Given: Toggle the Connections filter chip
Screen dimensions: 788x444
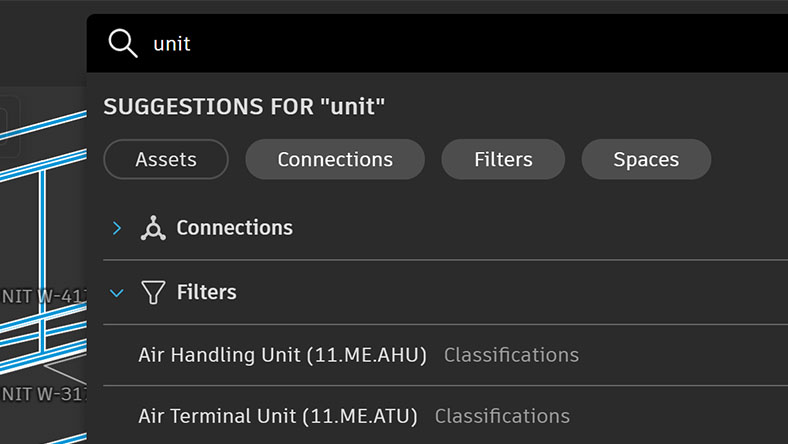Looking at the screenshot, I should 335,159.
